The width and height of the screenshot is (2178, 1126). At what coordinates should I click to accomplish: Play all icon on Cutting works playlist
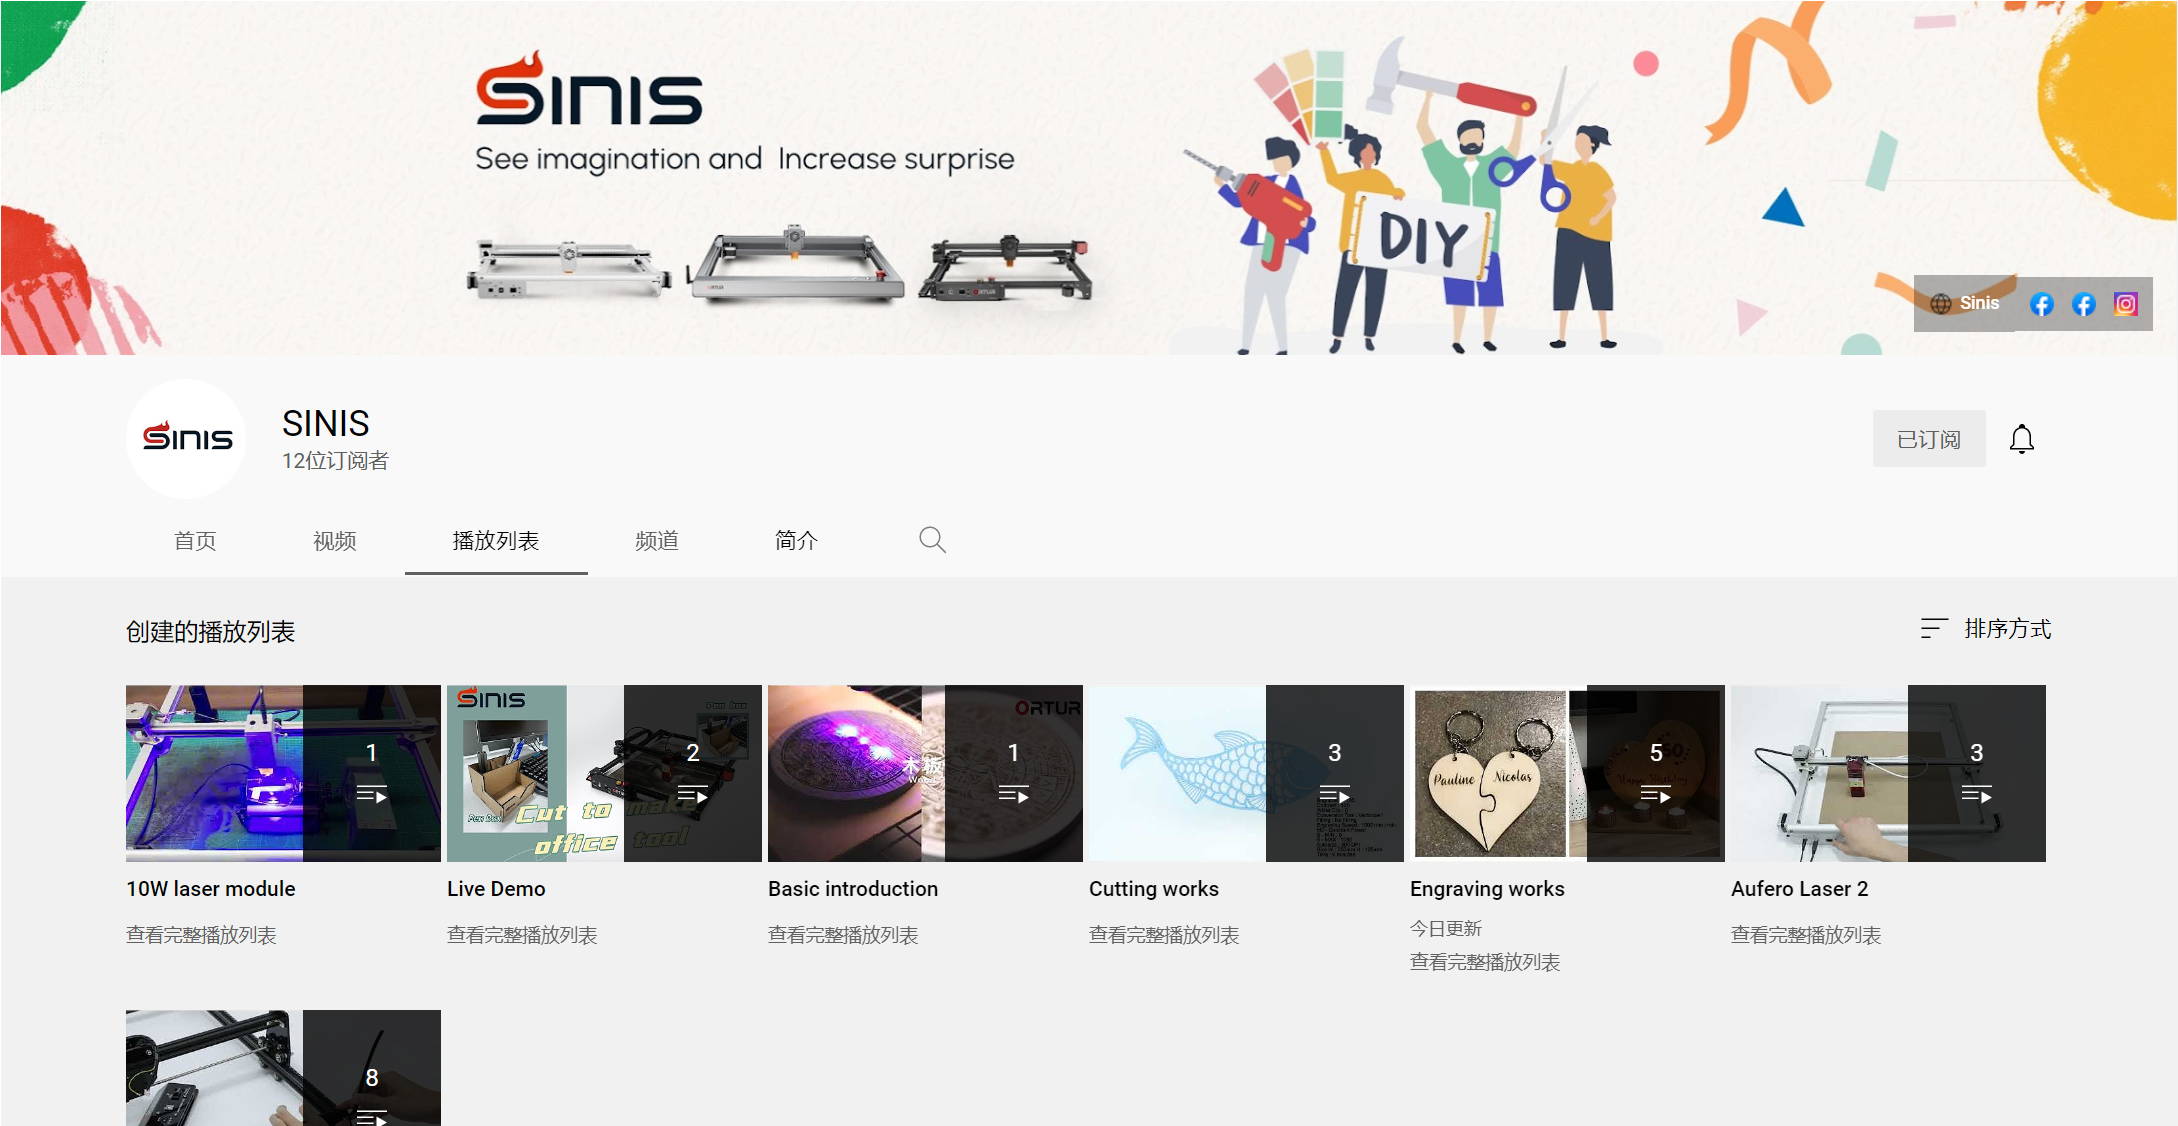tap(1334, 795)
